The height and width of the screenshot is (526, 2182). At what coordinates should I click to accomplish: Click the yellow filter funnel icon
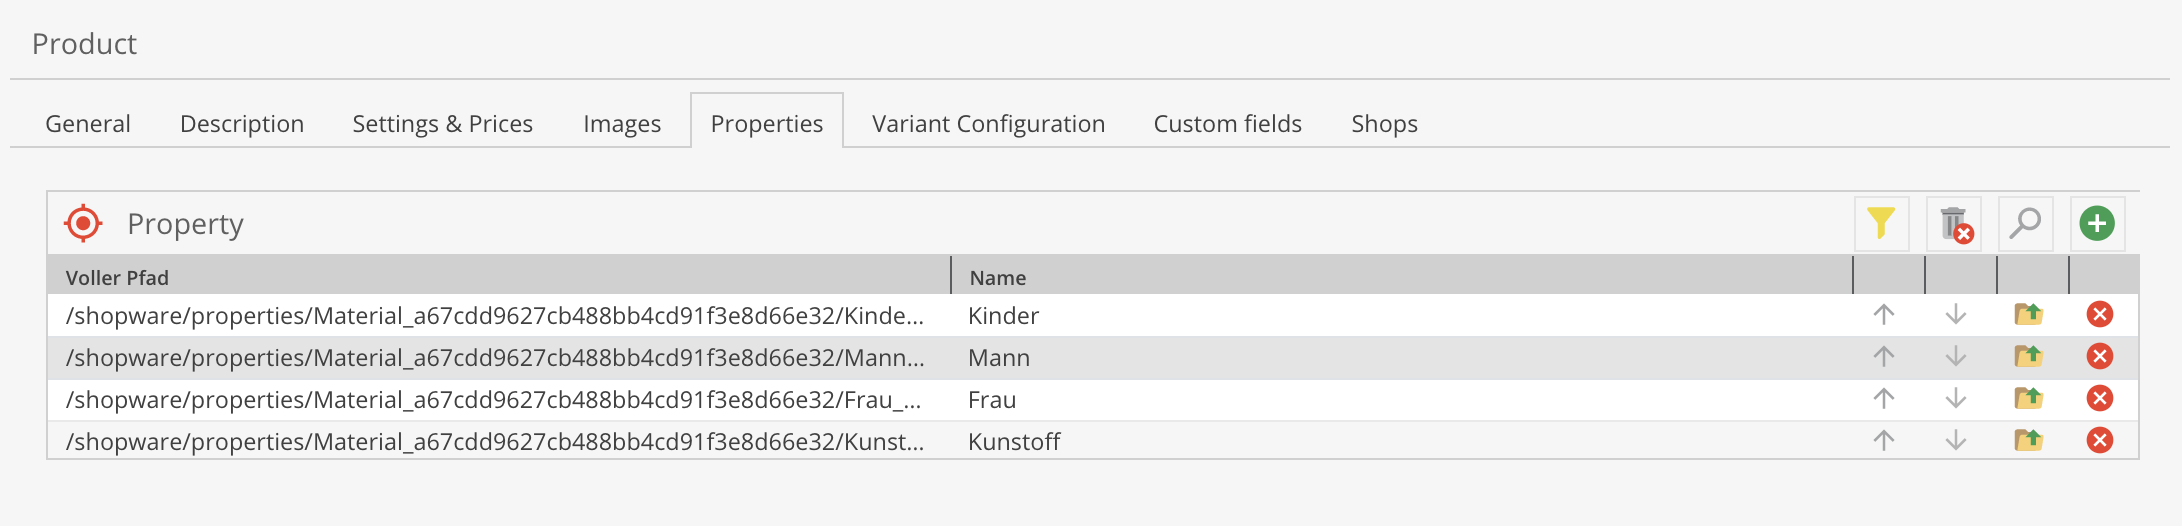[1881, 223]
